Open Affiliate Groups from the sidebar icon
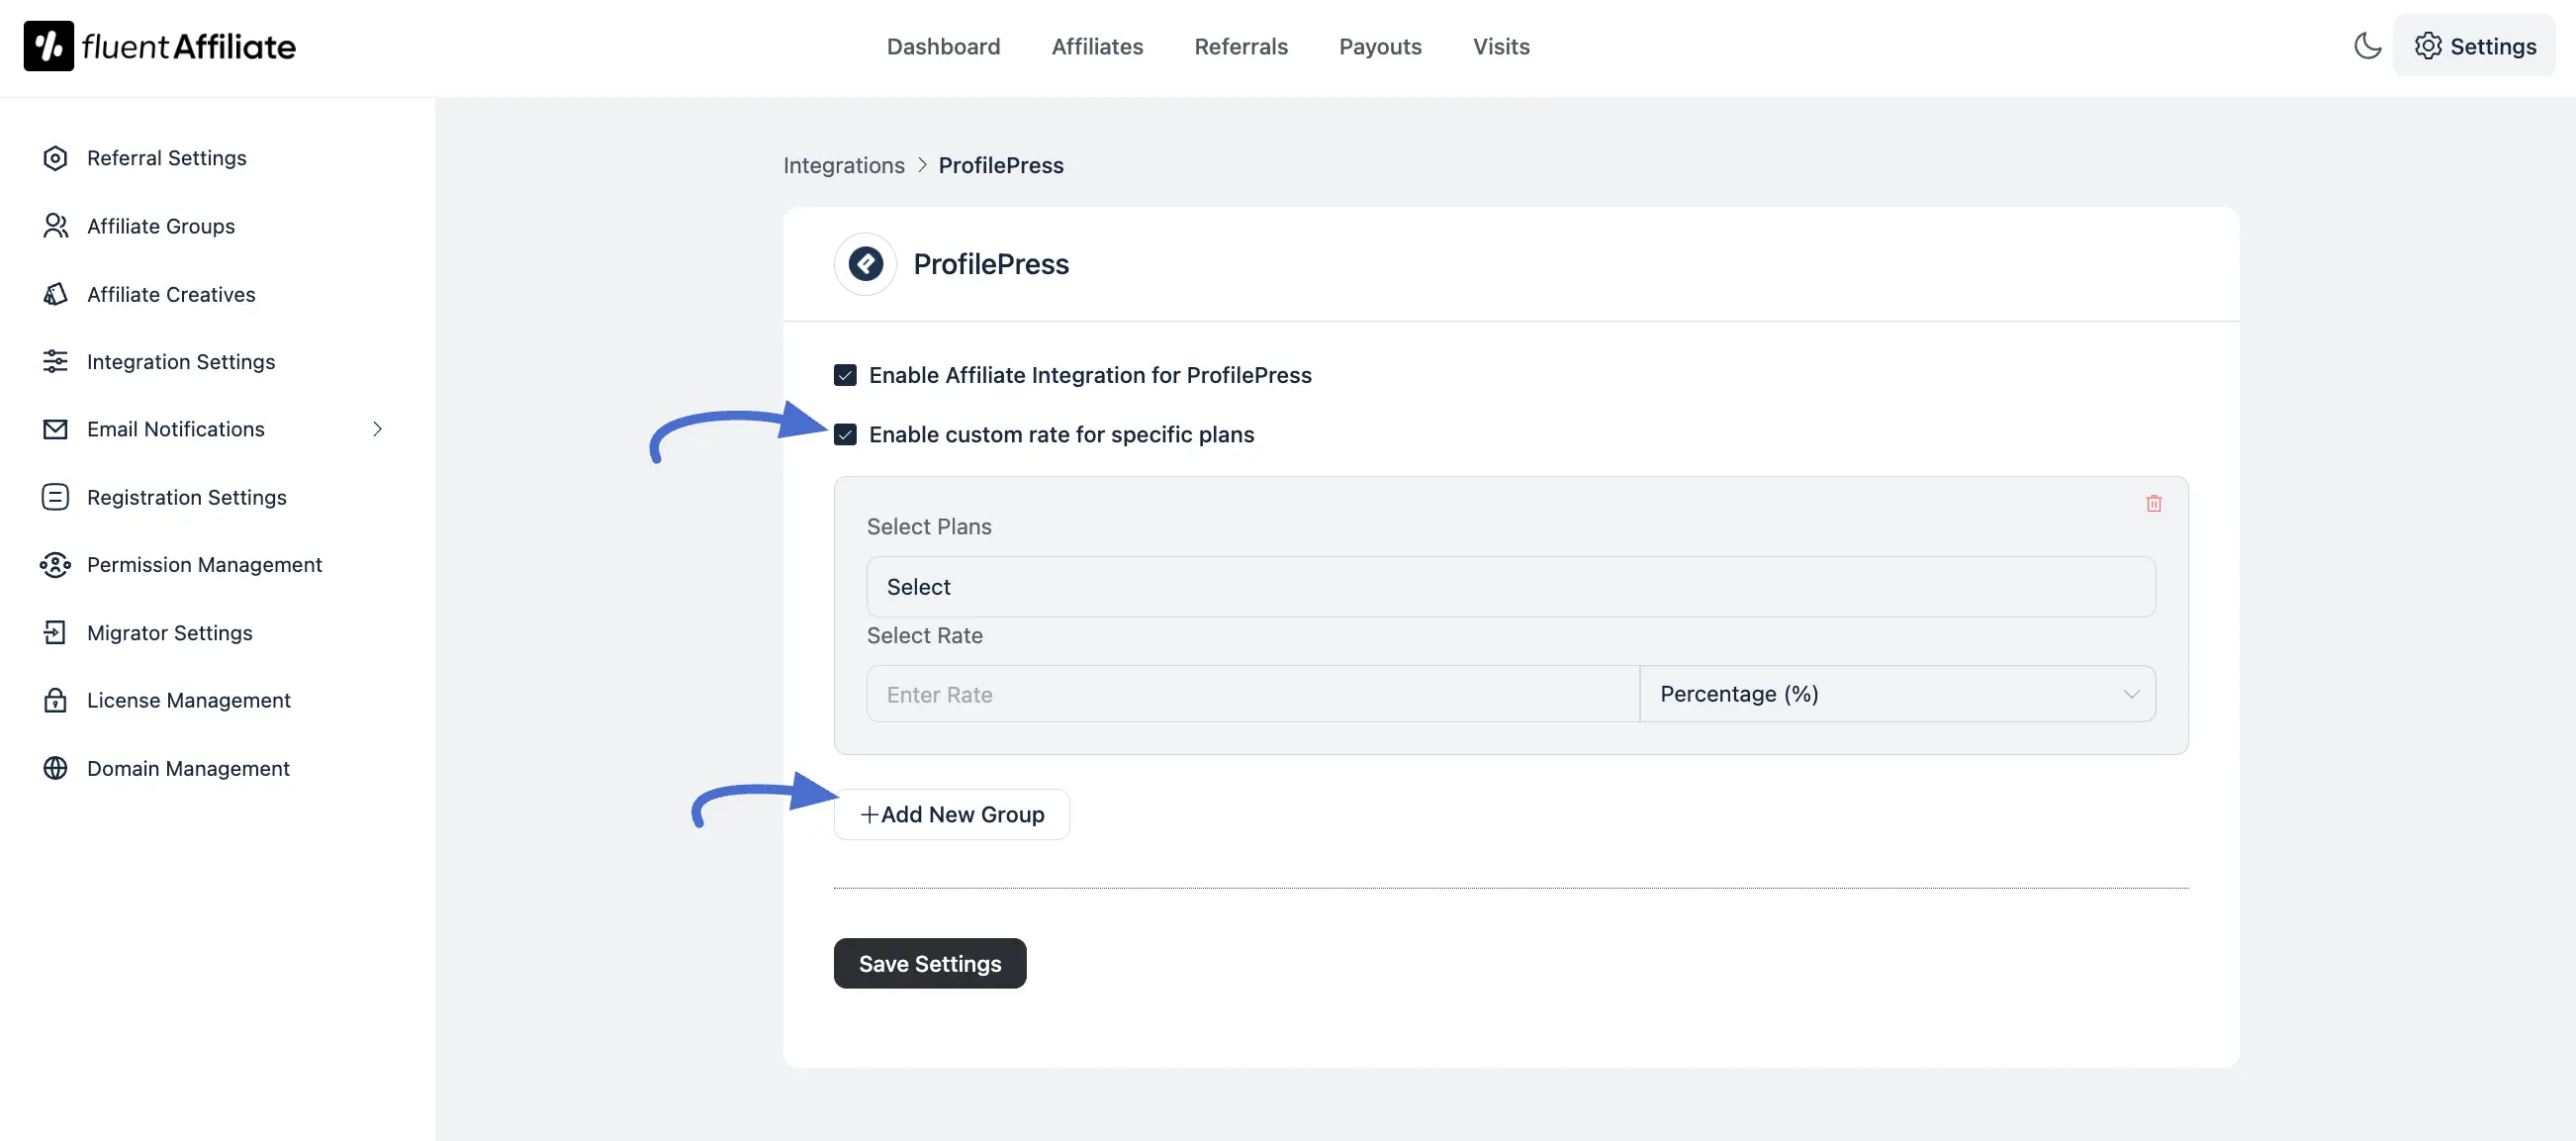The height and width of the screenshot is (1141, 2576). [x=55, y=226]
